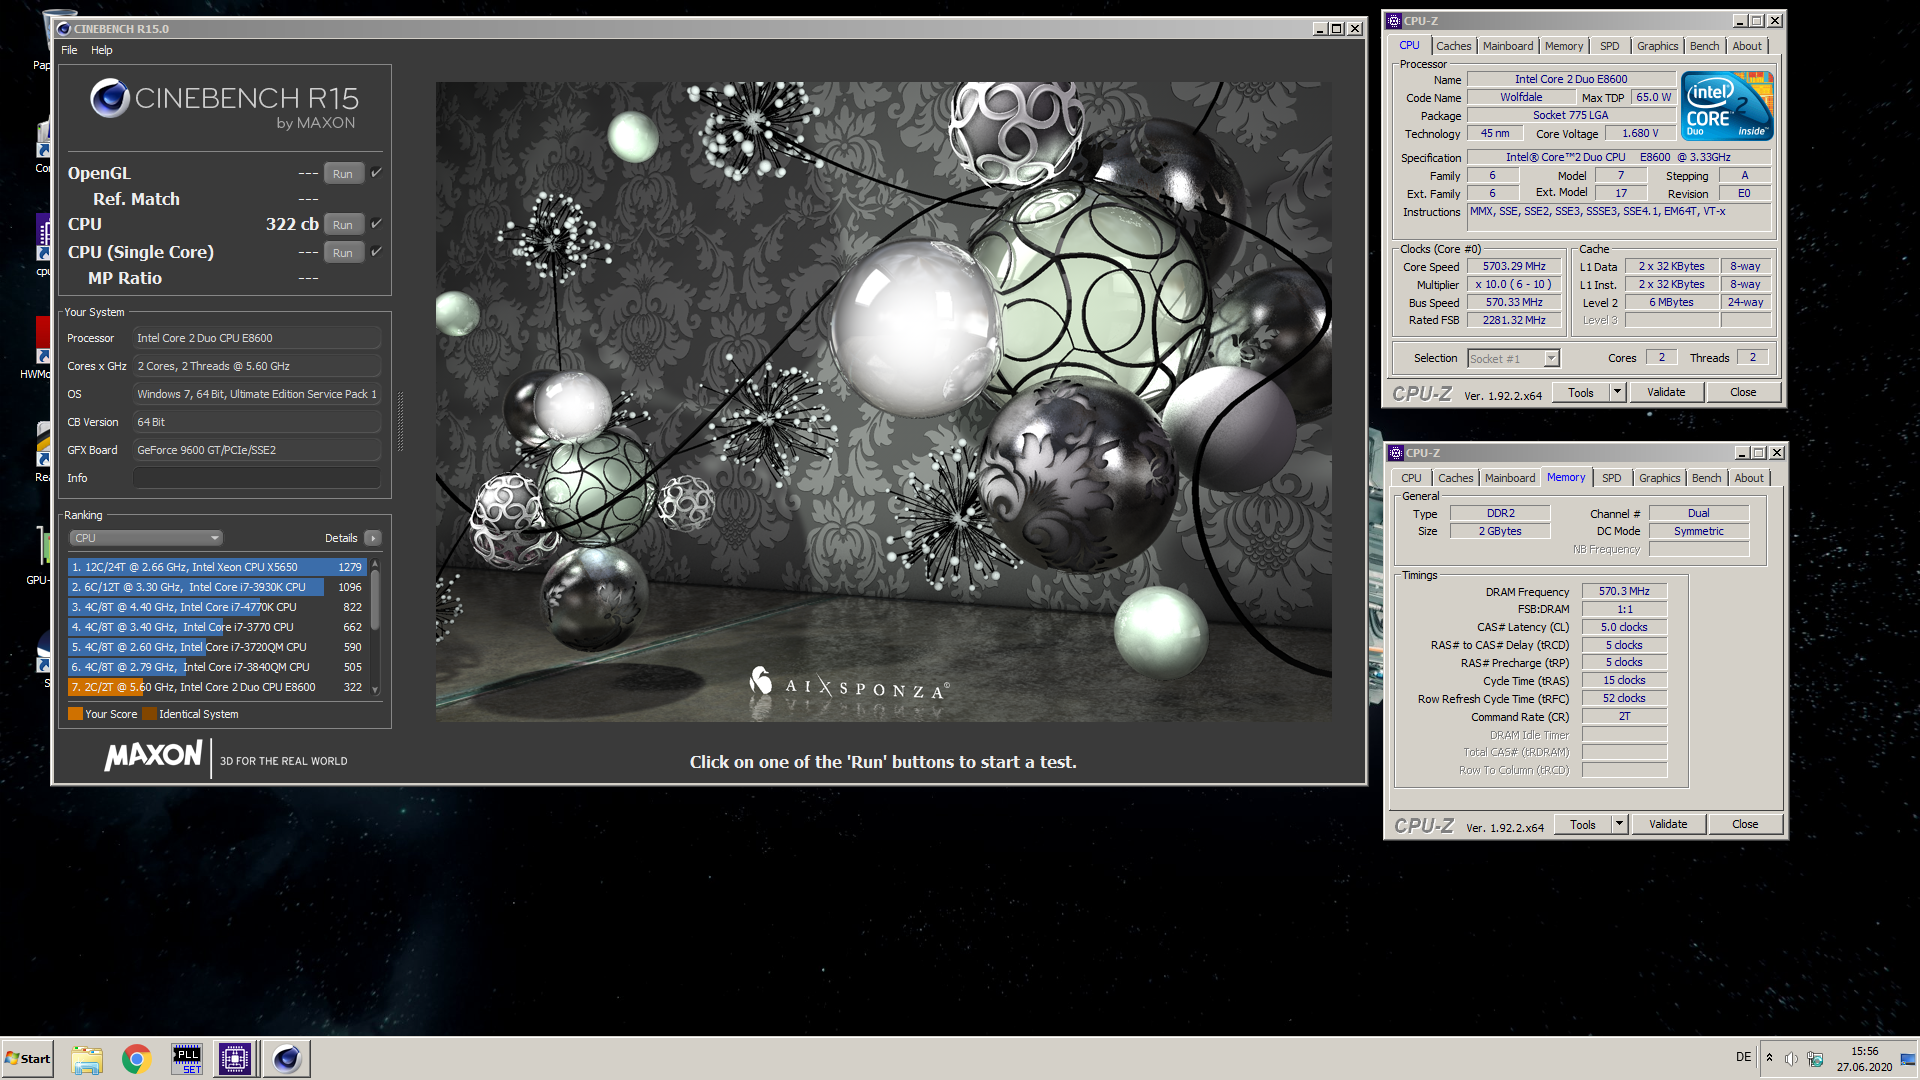Switch to Caches tab in lower CPU-Z
The width and height of the screenshot is (1920, 1080).
click(x=1455, y=478)
